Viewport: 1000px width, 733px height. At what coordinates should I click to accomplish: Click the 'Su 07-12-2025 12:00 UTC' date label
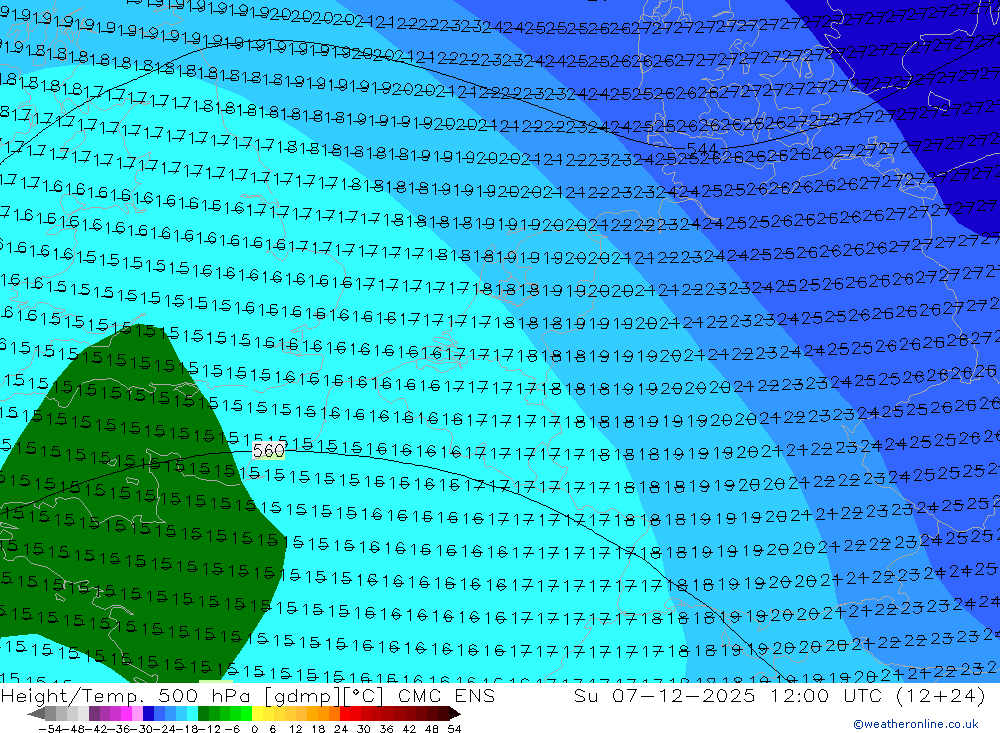728,696
